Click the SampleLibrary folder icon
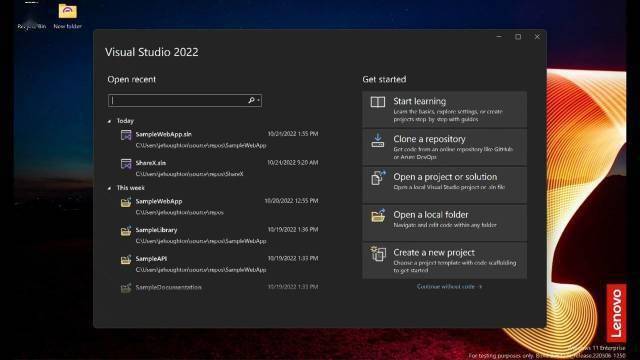640x360 pixels. point(126,231)
